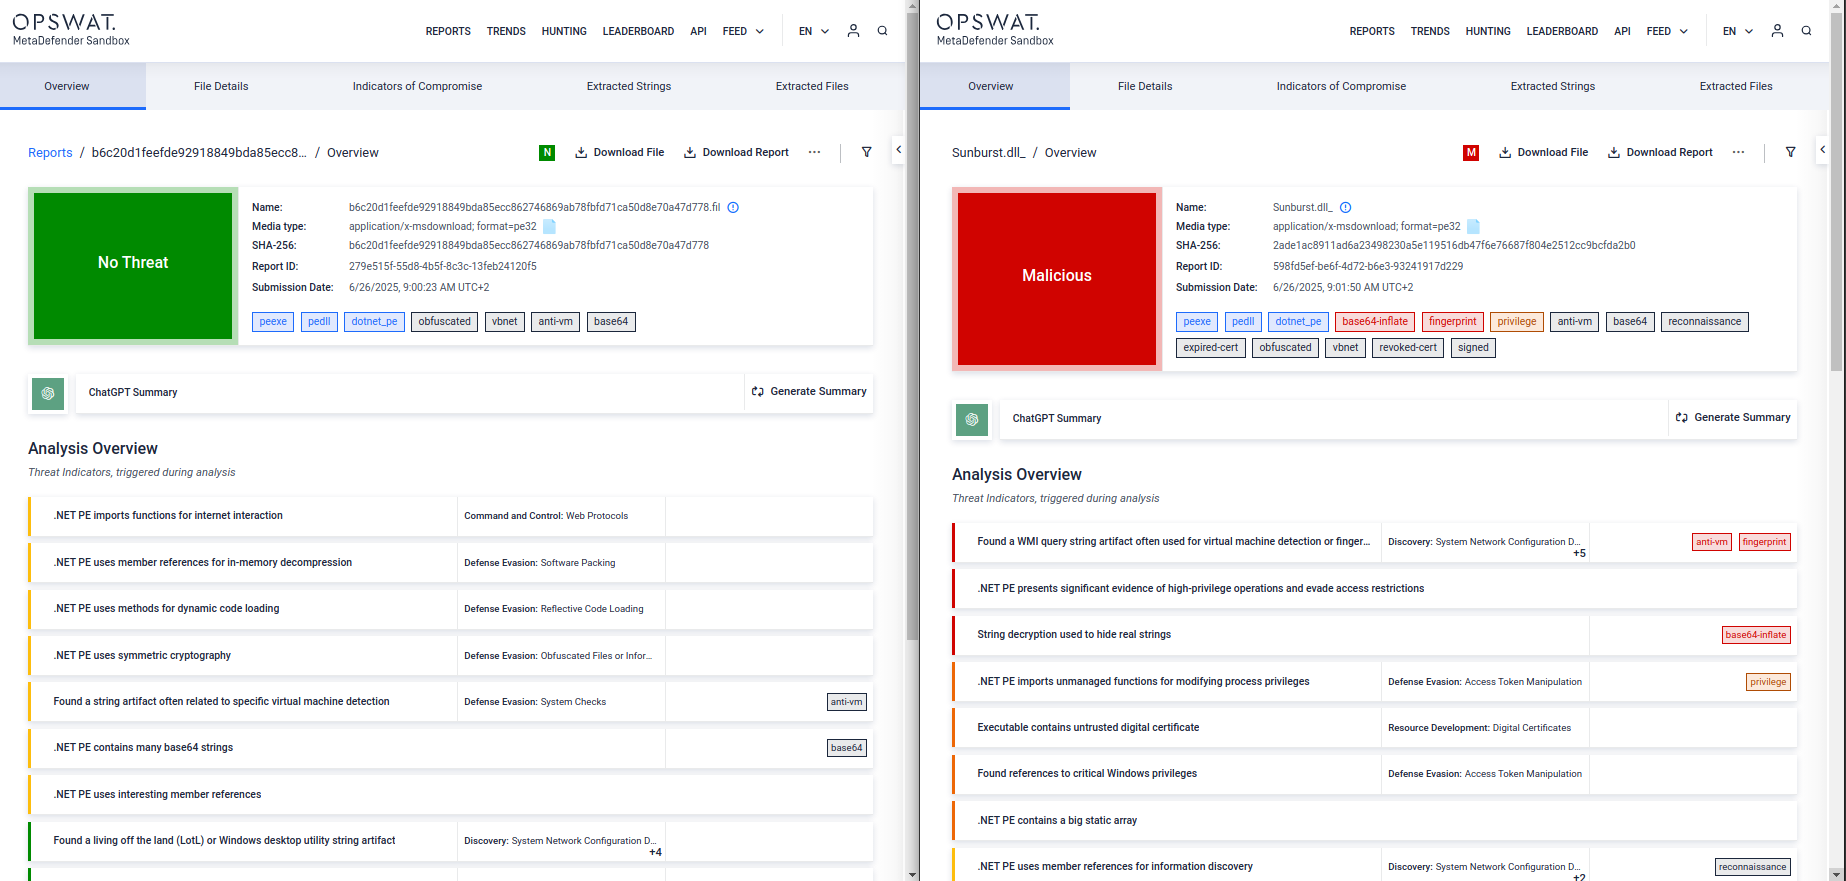The width and height of the screenshot is (1846, 881).
Task: Click revoked-cert tag in right window
Action: (x=1408, y=348)
